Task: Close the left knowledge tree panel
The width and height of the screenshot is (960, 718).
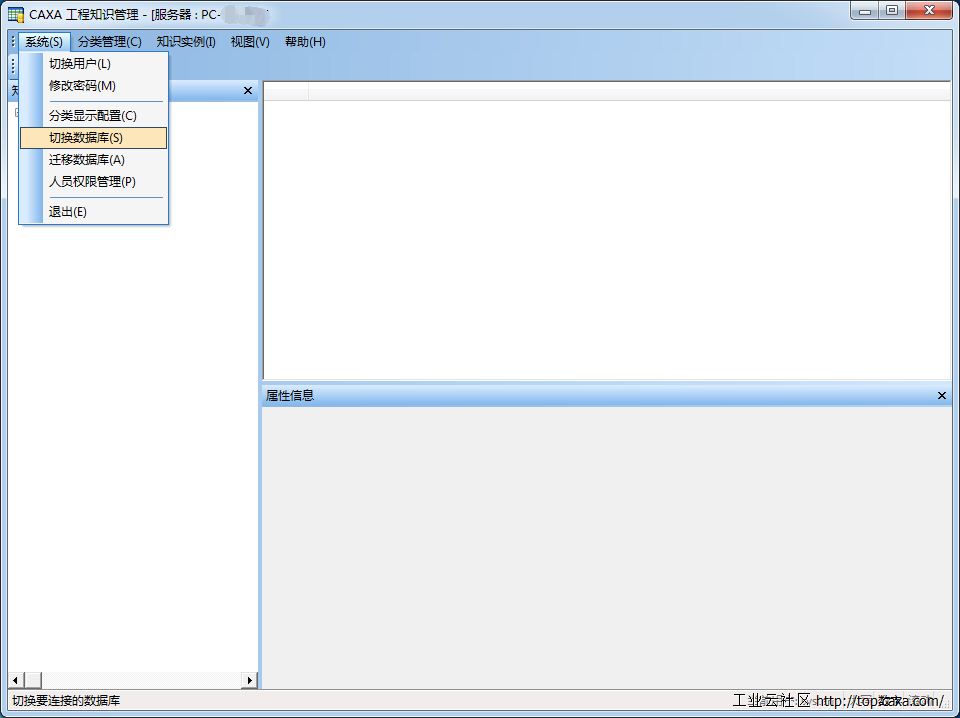Action: (248, 91)
